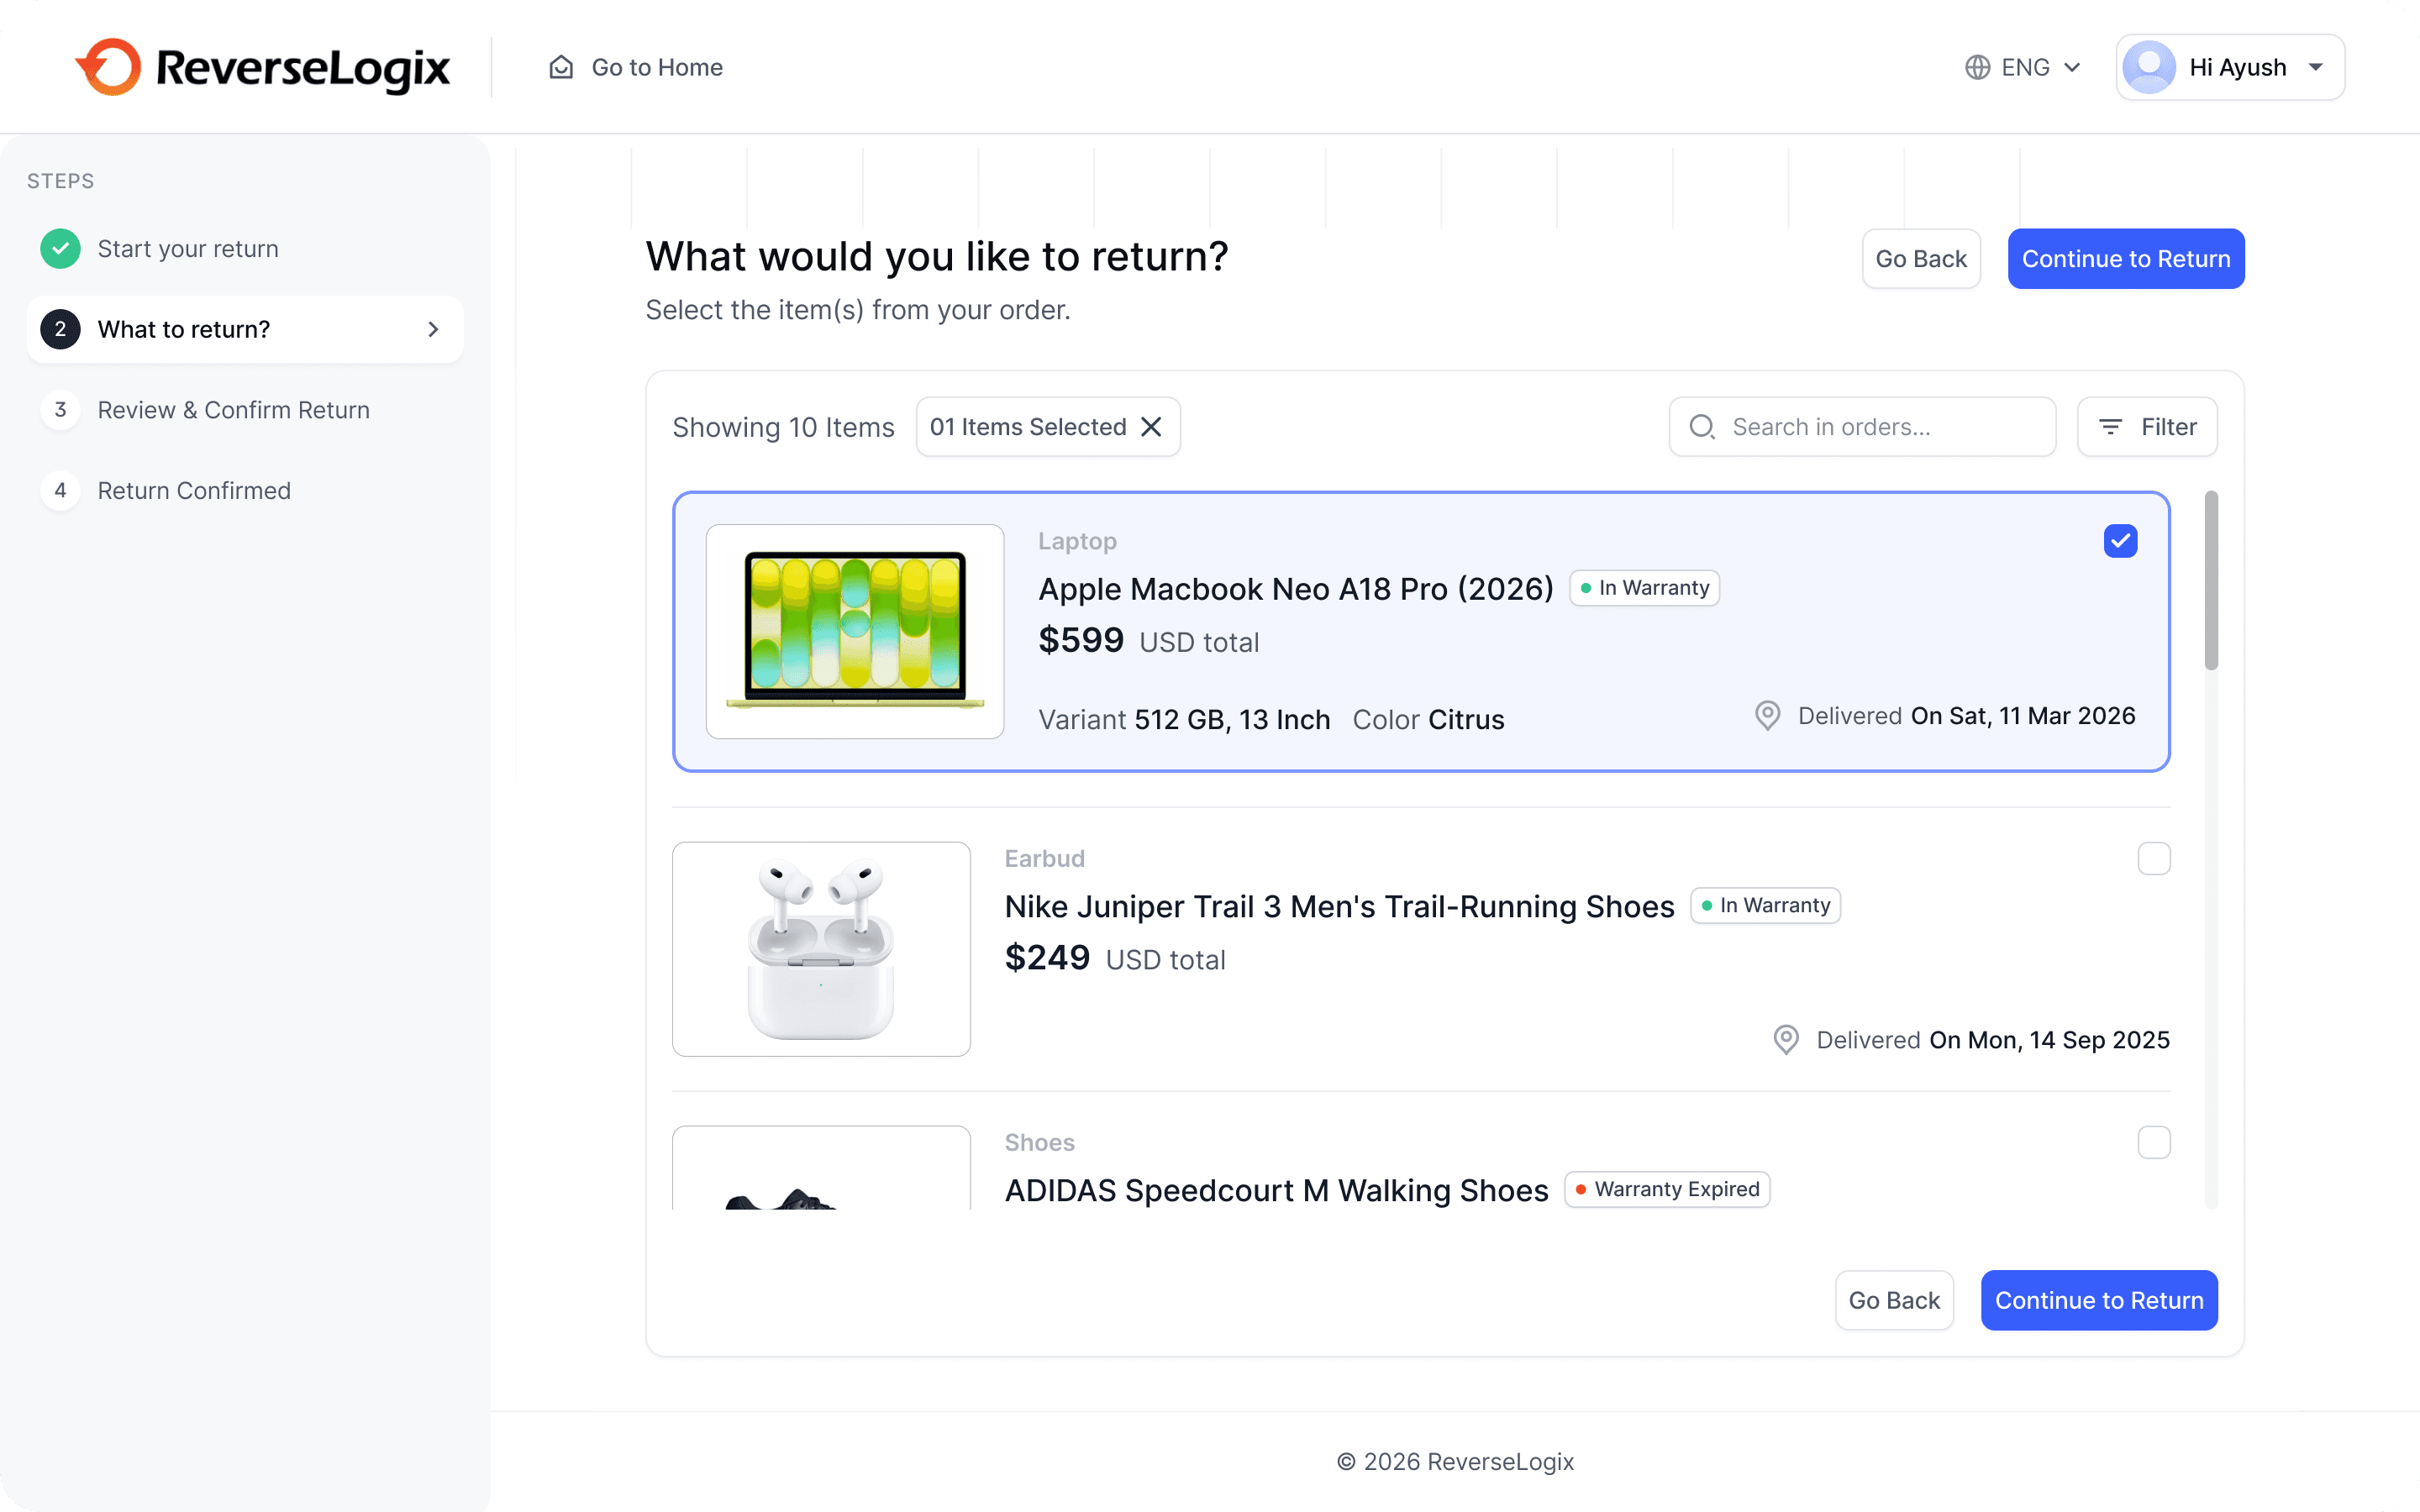The image size is (2420, 1512).
Task: Click Macbook delivery location pin icon
Action: tap(1767, 716)
